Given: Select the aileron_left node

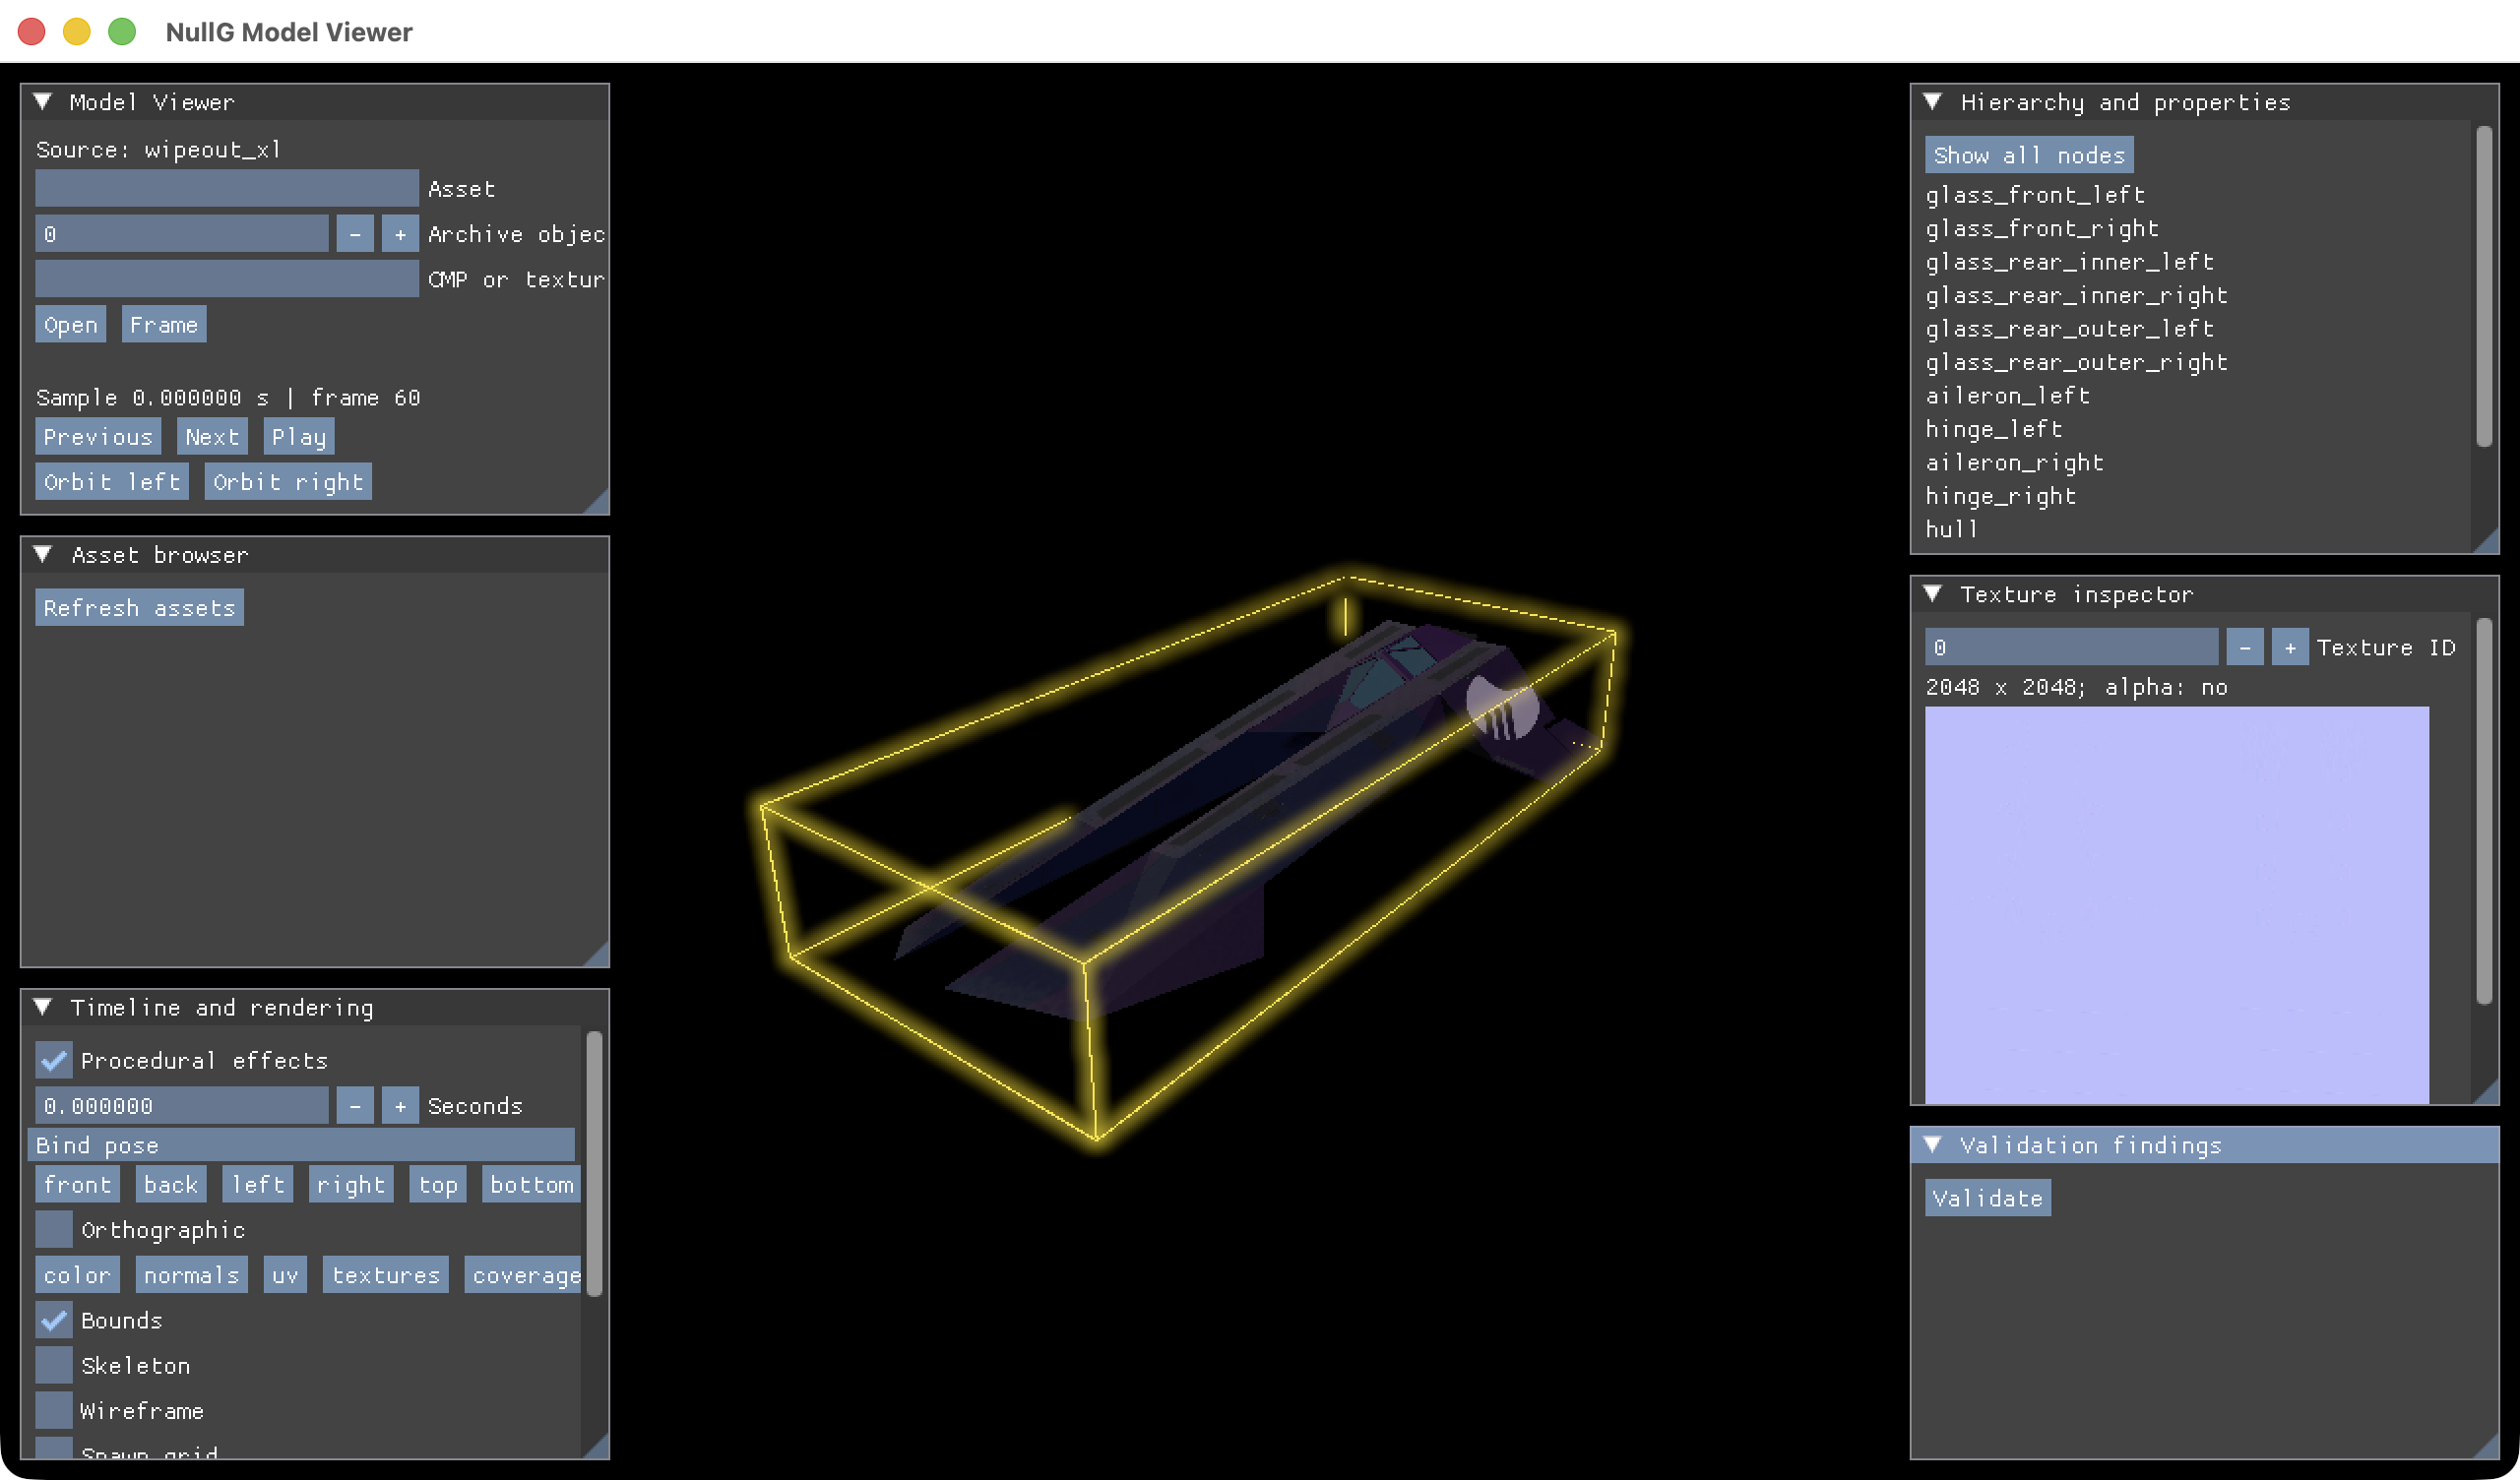Looking at the screenshot, I should click(x=2008, y=396).
